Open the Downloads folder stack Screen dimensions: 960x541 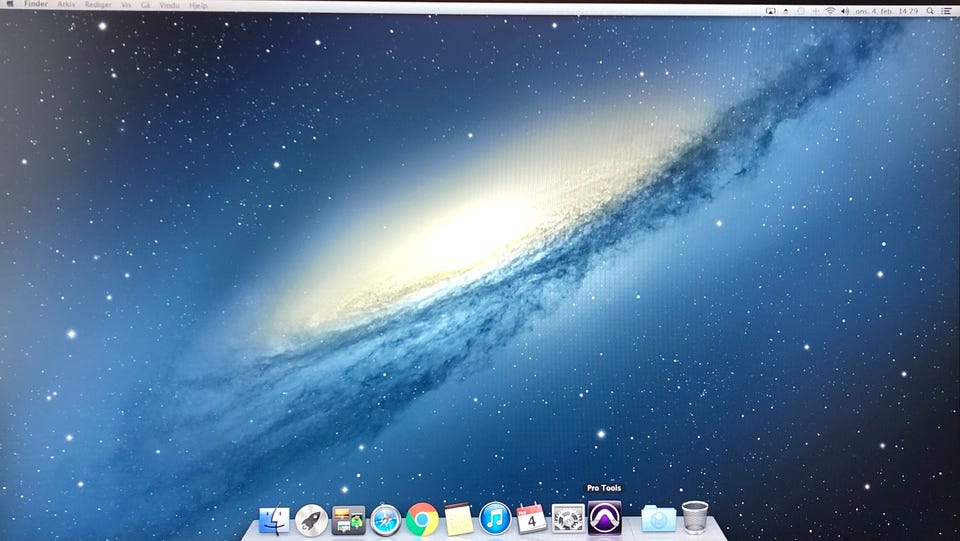point(659,519)
